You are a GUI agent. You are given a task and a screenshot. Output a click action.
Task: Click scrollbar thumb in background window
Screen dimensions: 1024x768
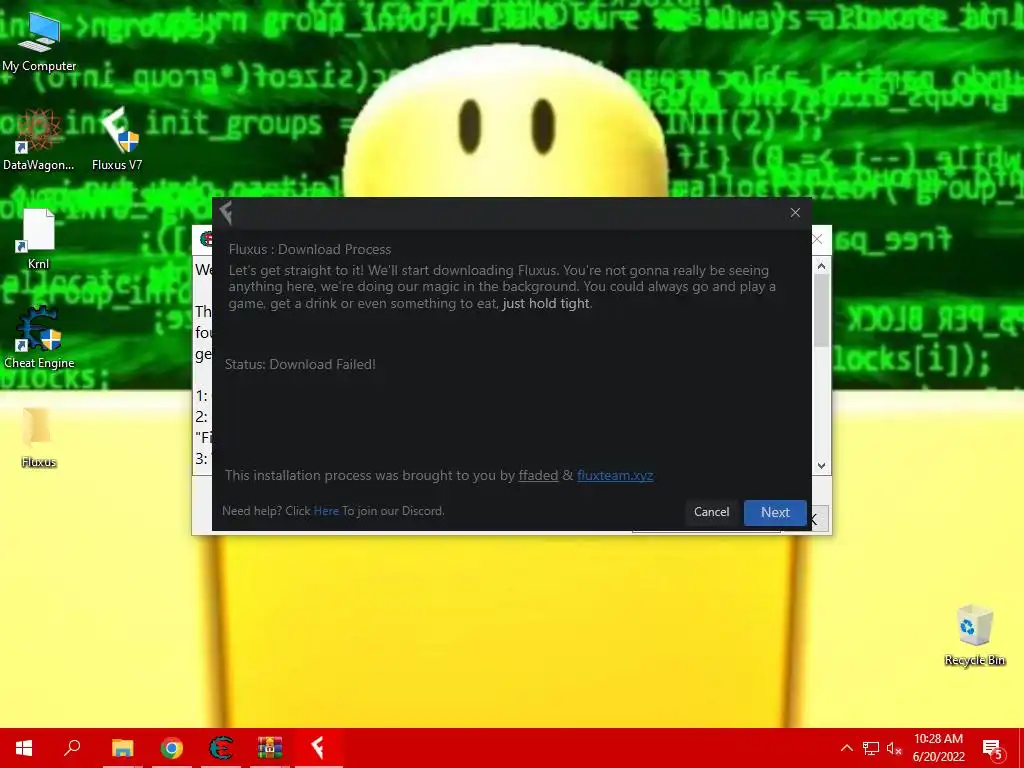tap(822, 311)
